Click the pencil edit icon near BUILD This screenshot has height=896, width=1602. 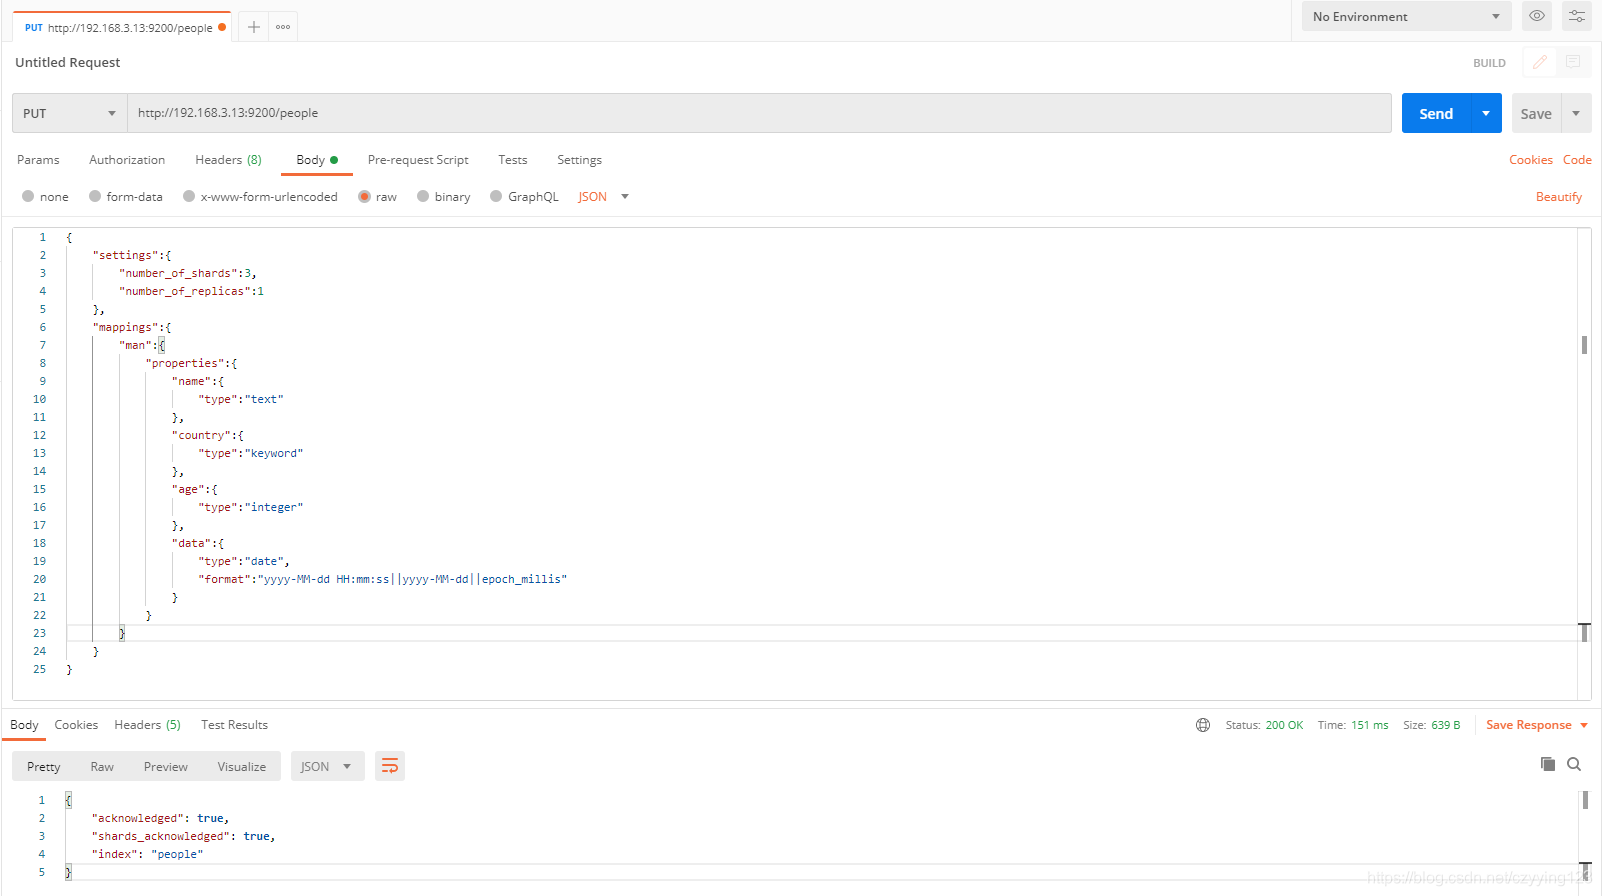(1540, 62)
